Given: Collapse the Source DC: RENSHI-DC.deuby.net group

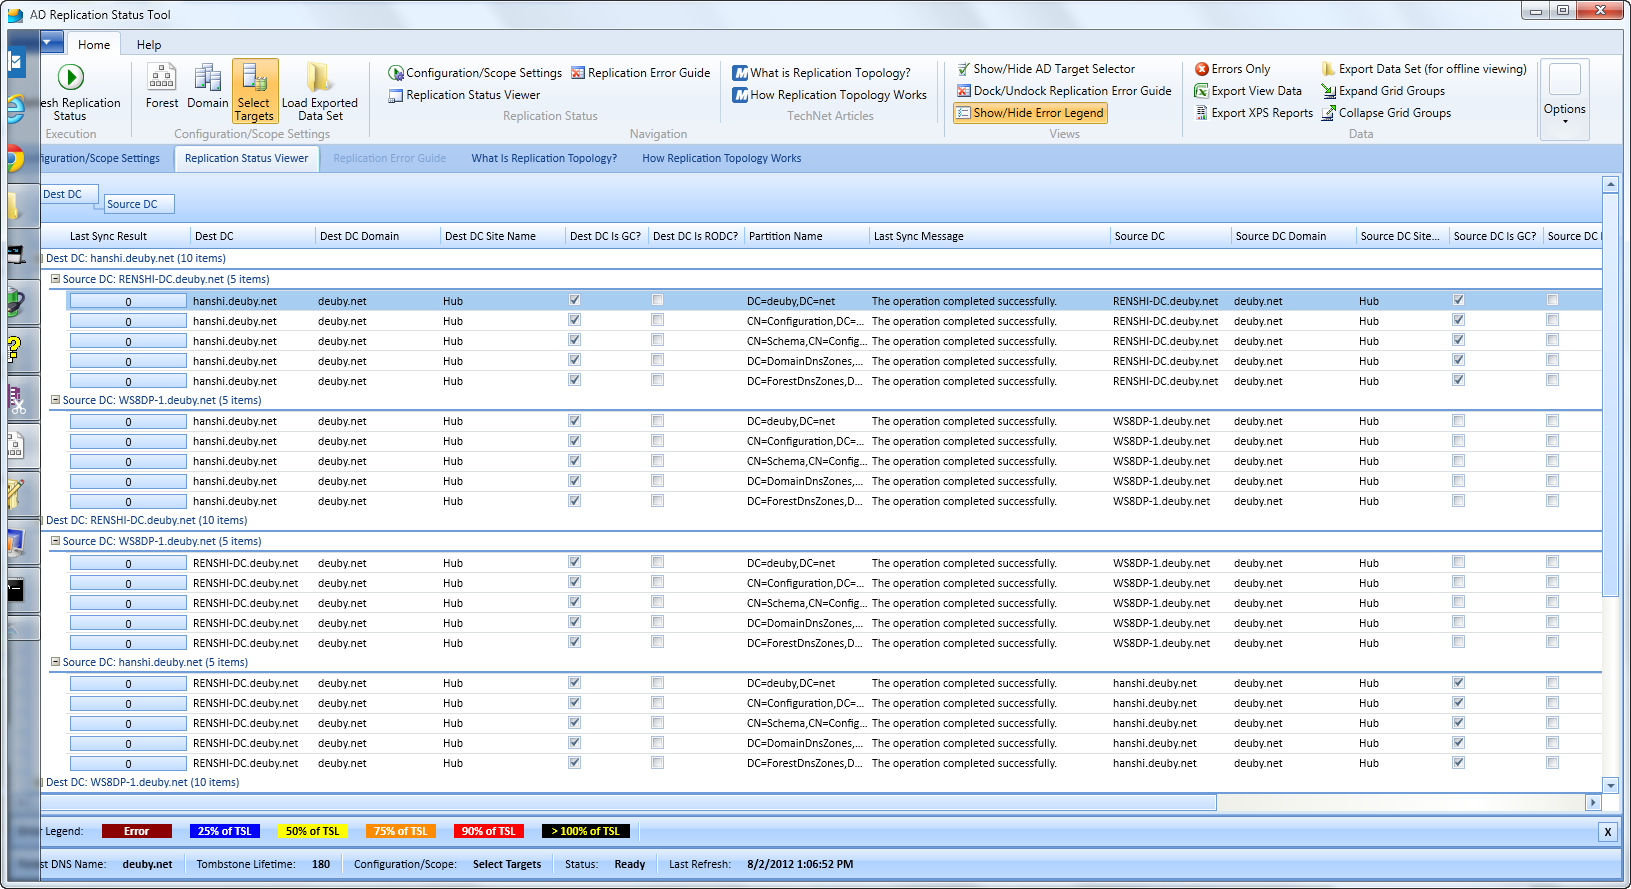Looking at the screenshot, I should (56, 279).
